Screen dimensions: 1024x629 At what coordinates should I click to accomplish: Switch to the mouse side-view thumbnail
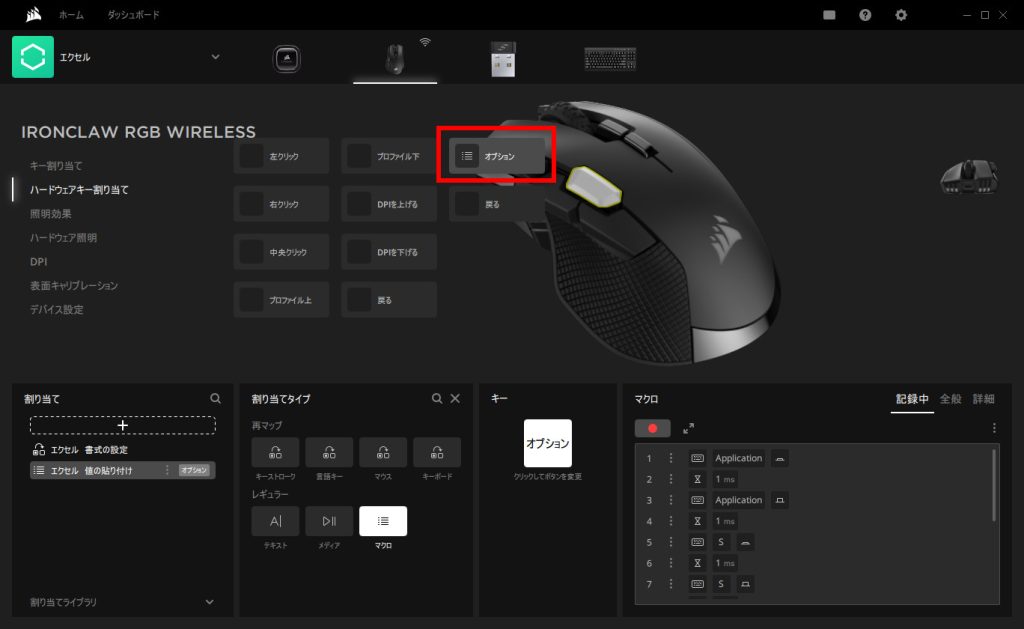tap(968, 176)
